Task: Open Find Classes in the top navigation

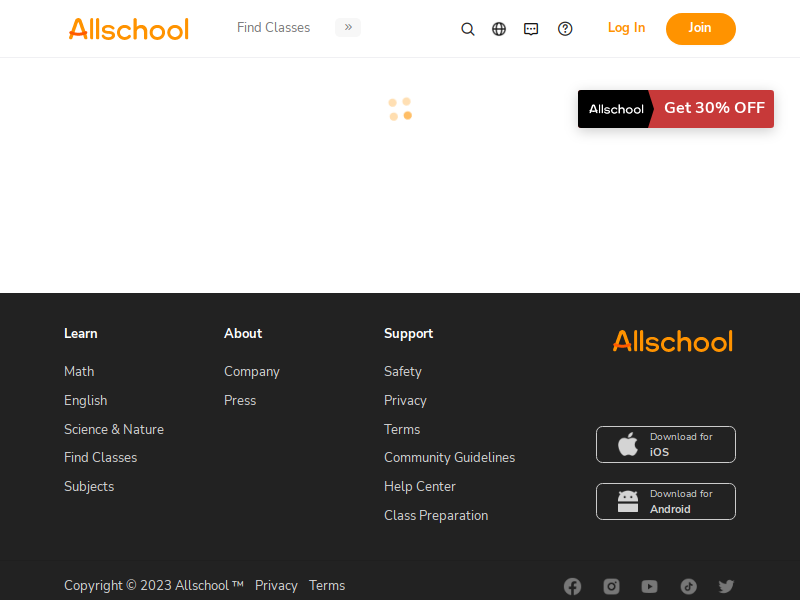Action: (x=273, y=28)
